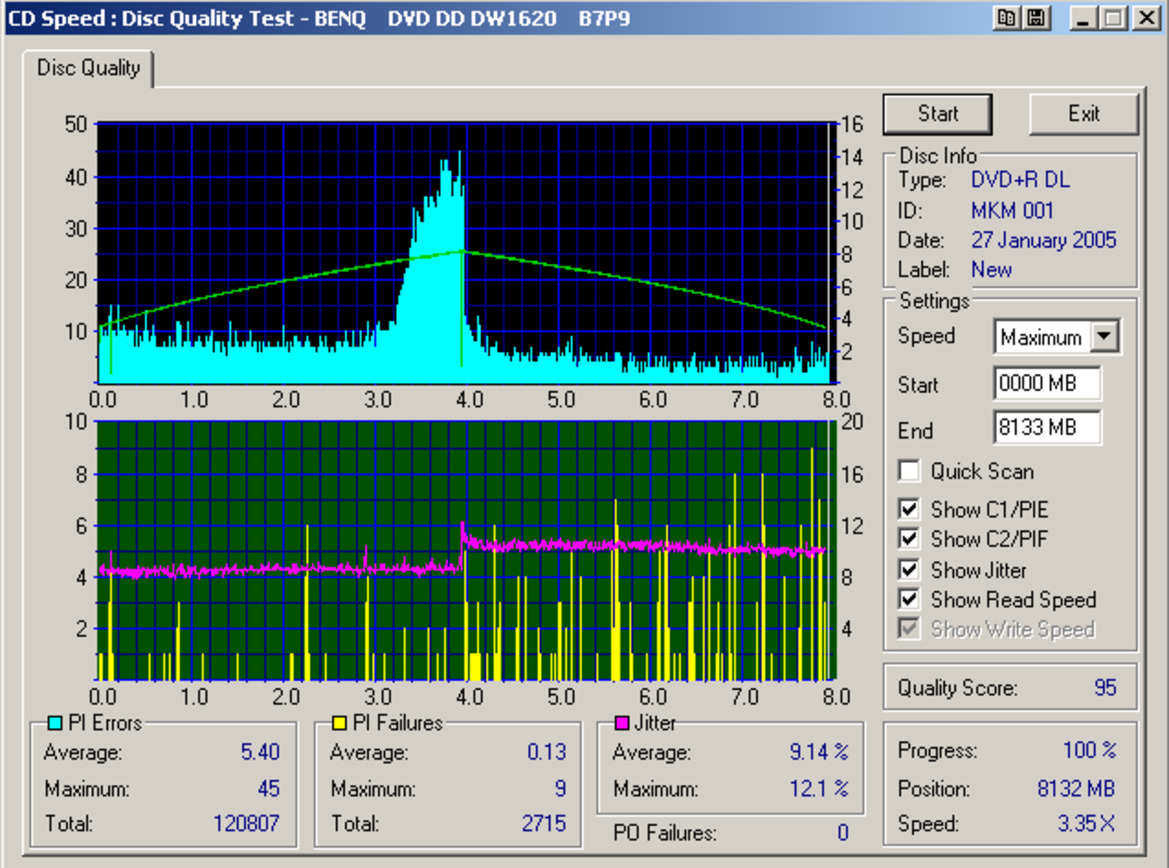The height and width of the screenshot is (868, 1169).
Task: Click the disc label value New
Action: point(992,270)
